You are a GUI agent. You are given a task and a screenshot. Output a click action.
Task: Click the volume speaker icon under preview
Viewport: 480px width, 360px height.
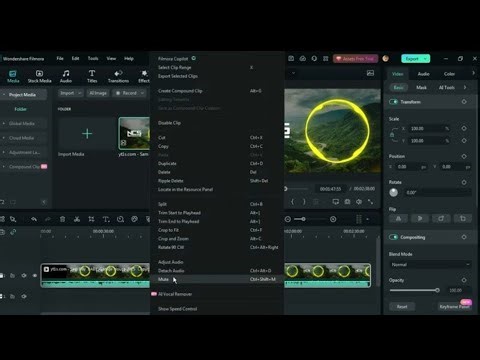359,202
